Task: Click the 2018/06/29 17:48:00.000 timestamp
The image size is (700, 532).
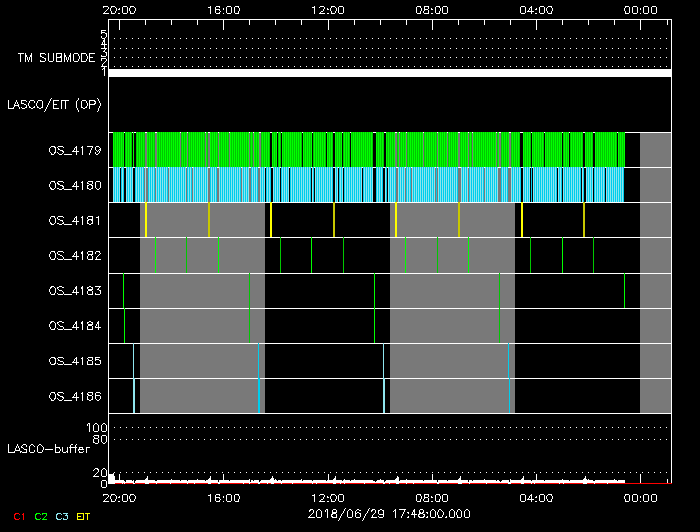Action: (389, 513)
